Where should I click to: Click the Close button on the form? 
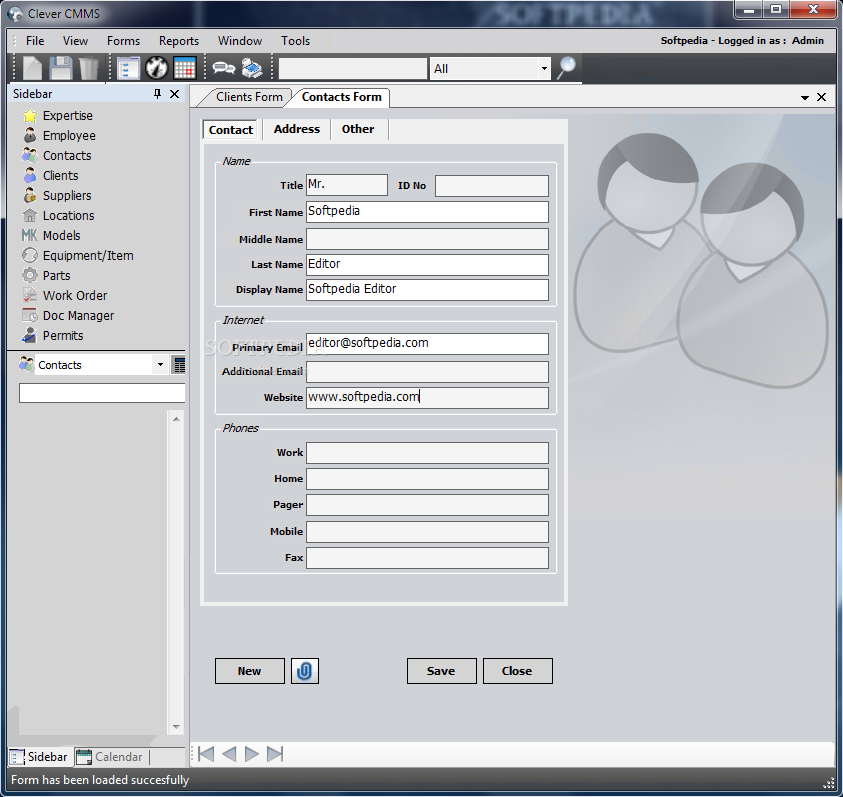(x=517, y=671)
